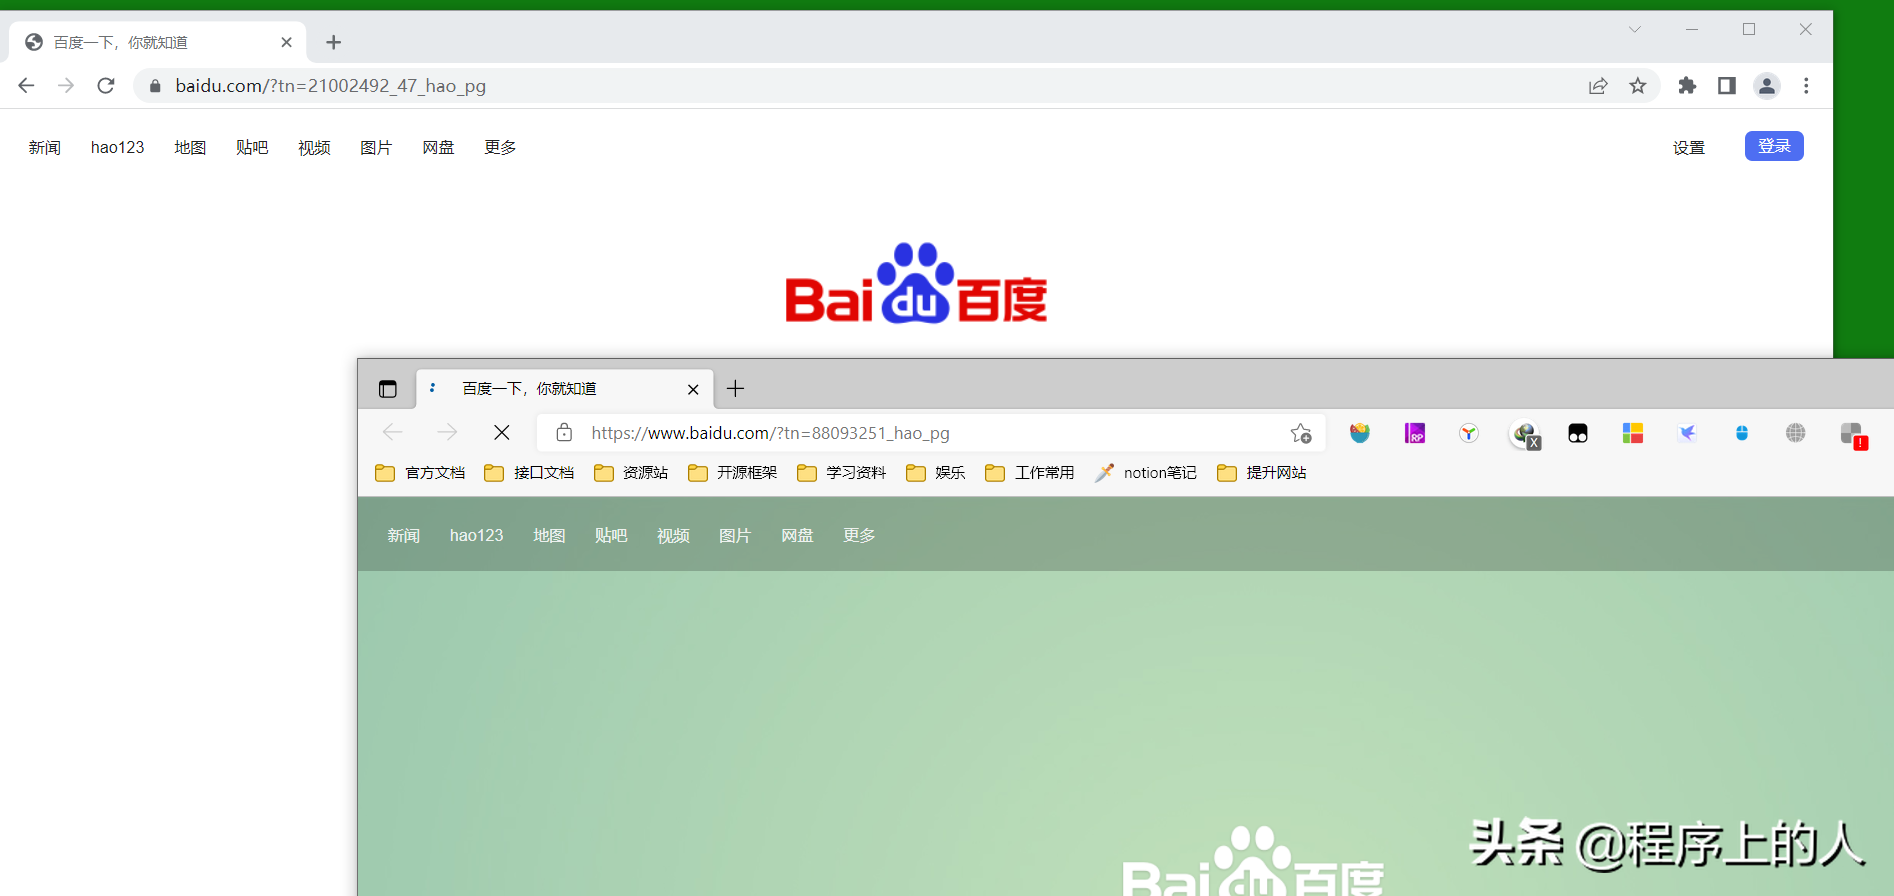Screen dimensions: 1894x896
Task: Open 网盘 link in the Edge window
Action: (x=797, y=536)
